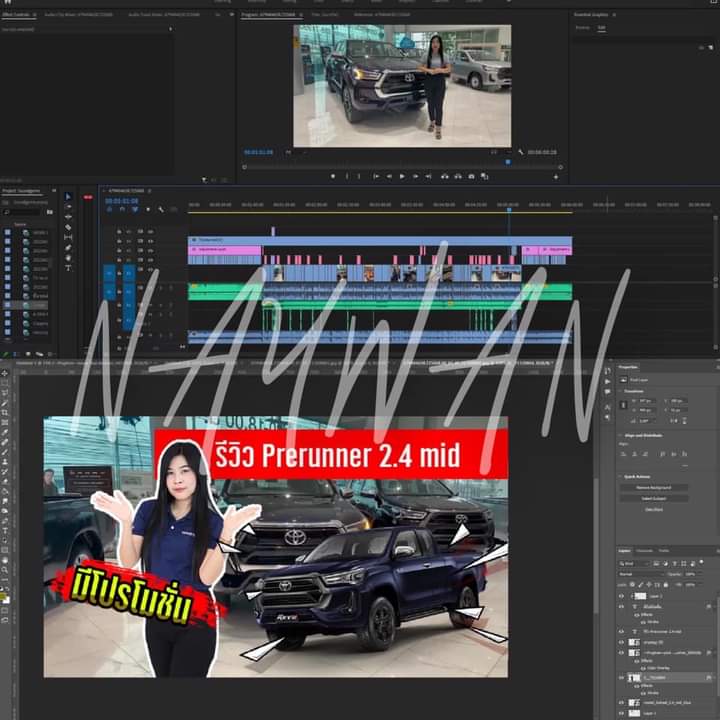Switch to the Channels tab
Viewport: 720px width, 720px height.
click(x=645, y=551)
